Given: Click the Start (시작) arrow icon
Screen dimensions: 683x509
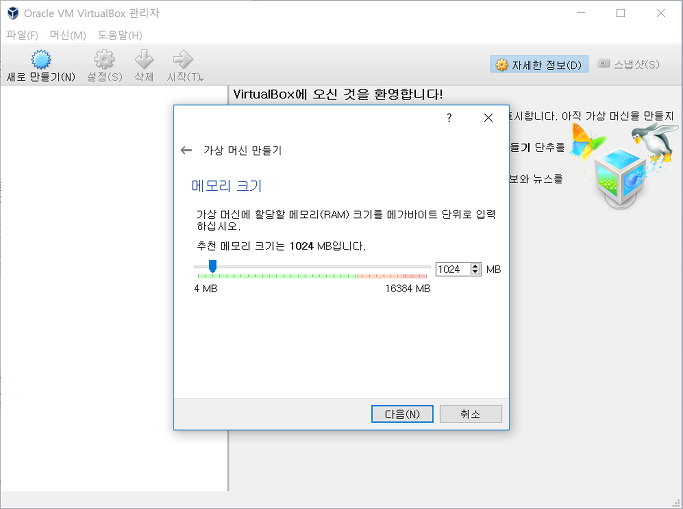Looking at the screenshot, I should [183, 59].
